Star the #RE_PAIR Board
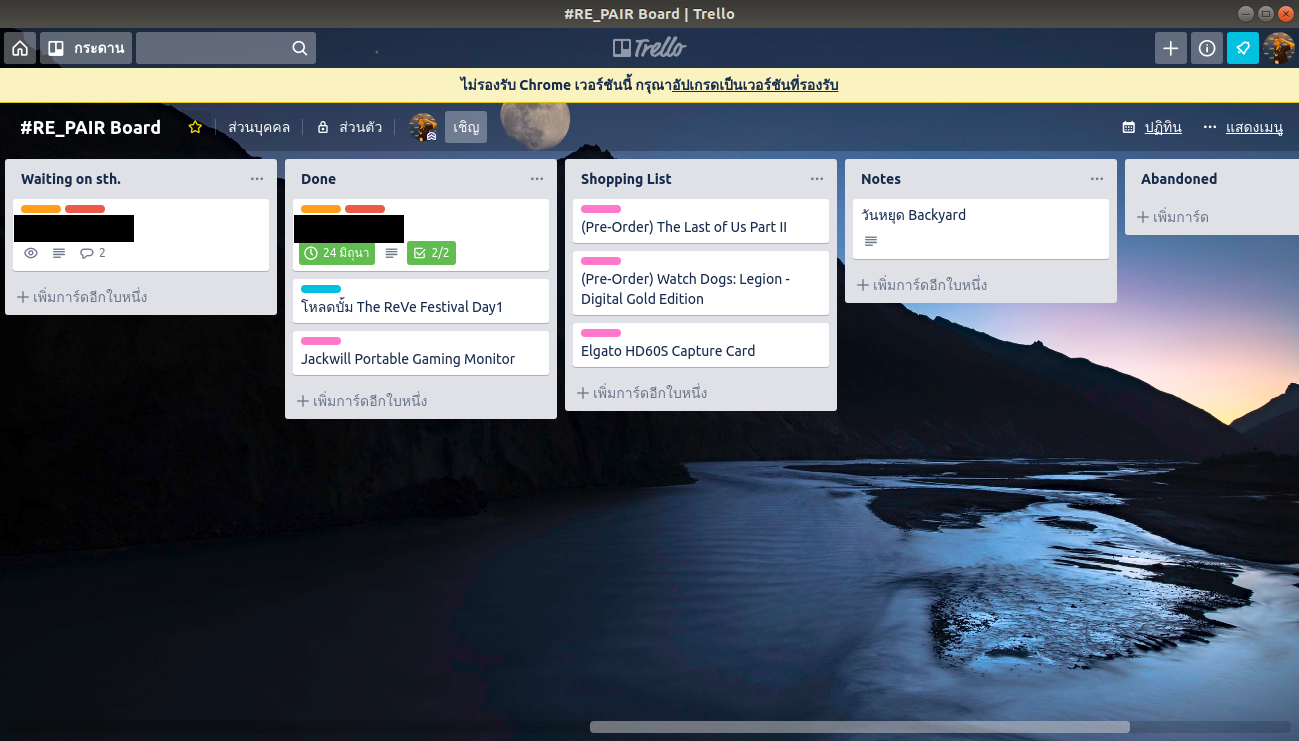 click(196, 127)
